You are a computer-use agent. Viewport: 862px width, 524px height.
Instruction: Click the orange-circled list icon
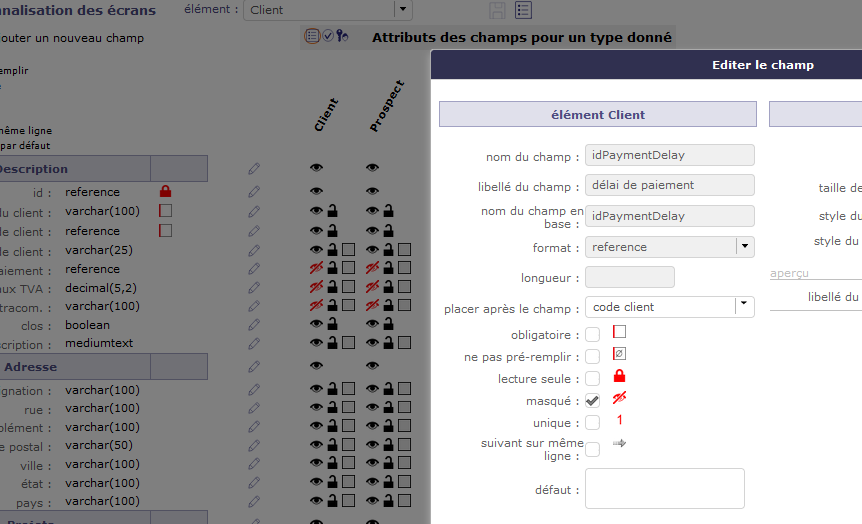(x=312, y=37)
